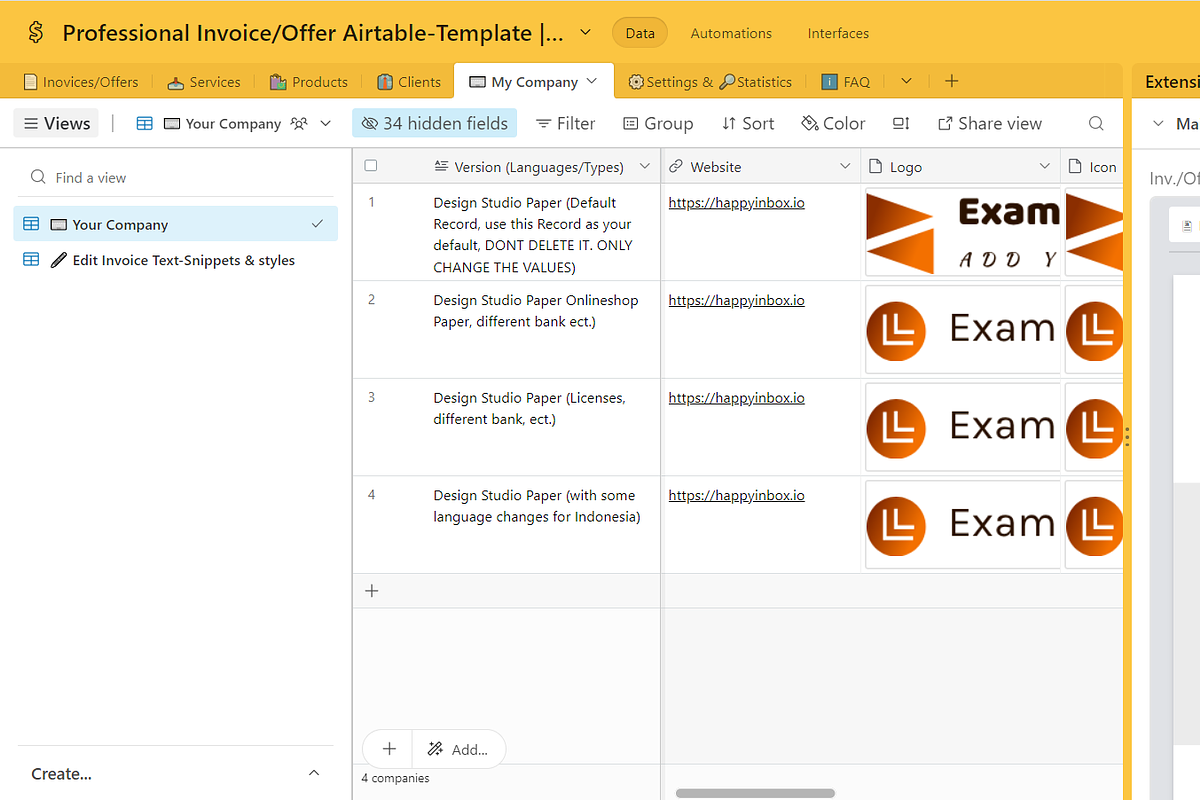Select the Onlineshop Paper version cell
Screen dimensions: 1200x800
(x=541, y=329)
